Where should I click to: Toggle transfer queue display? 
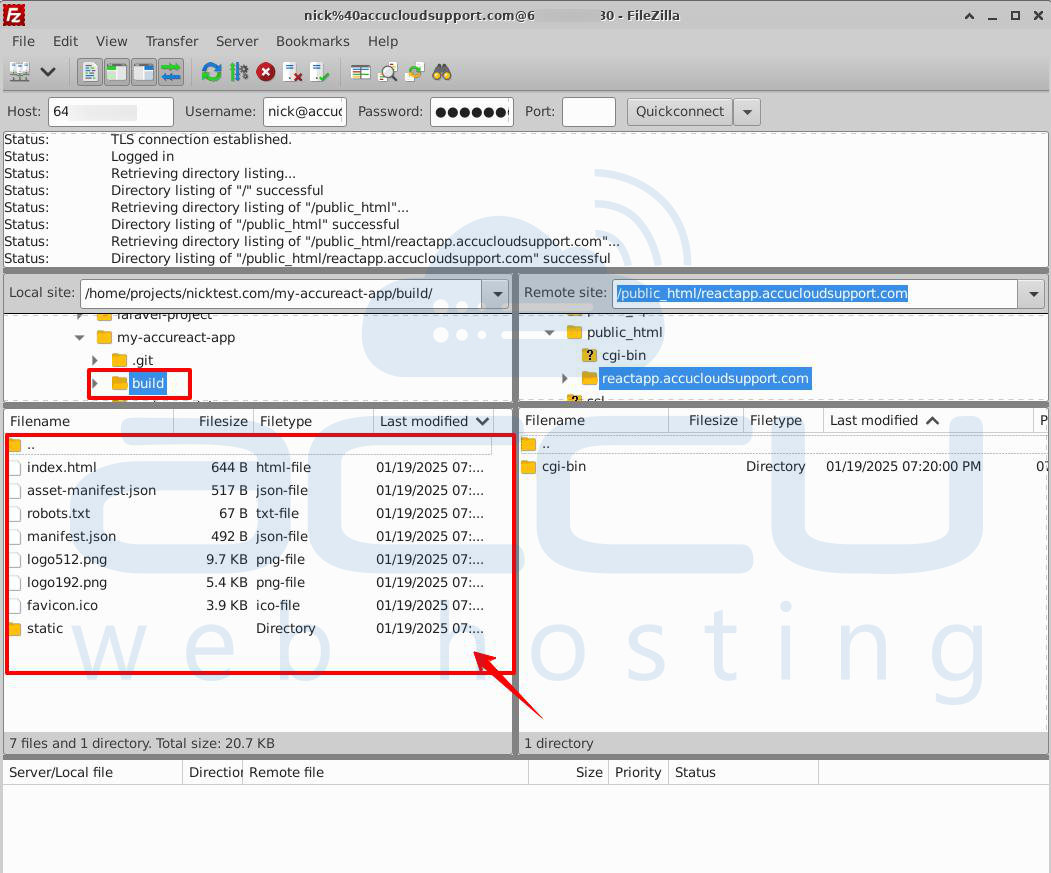click(x=171, y=72)
